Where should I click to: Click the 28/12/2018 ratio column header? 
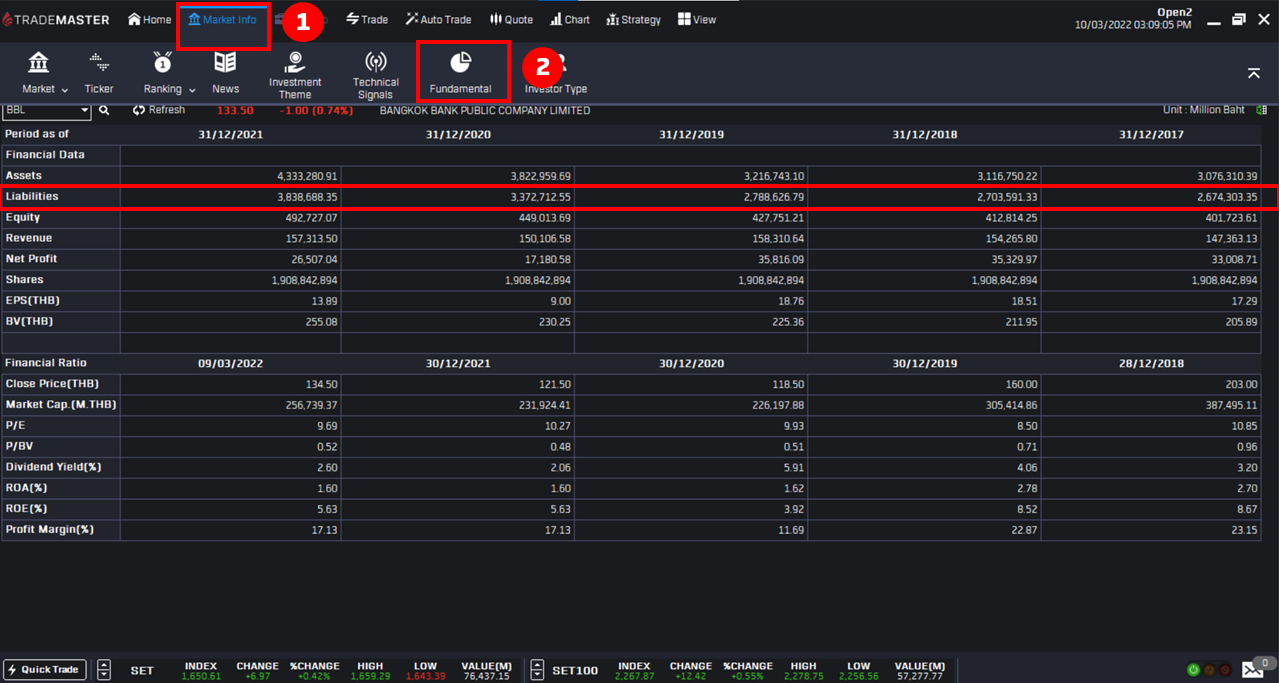[x=1152, y=364]
